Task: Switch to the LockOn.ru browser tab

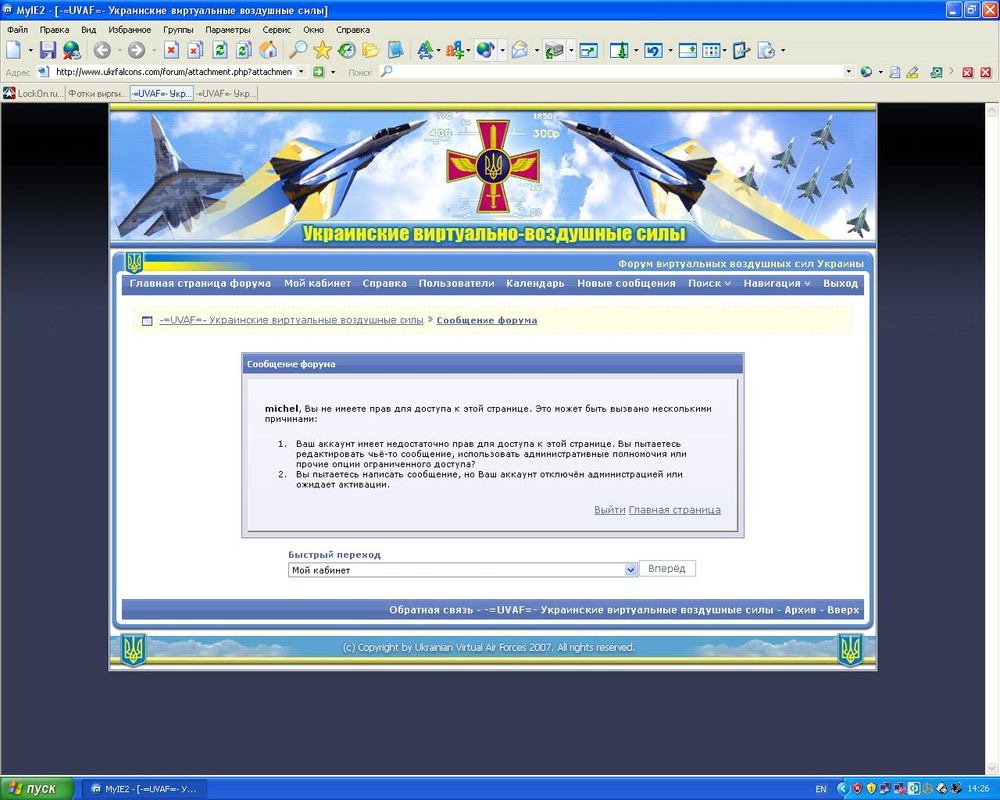Action: click(33, 93)
